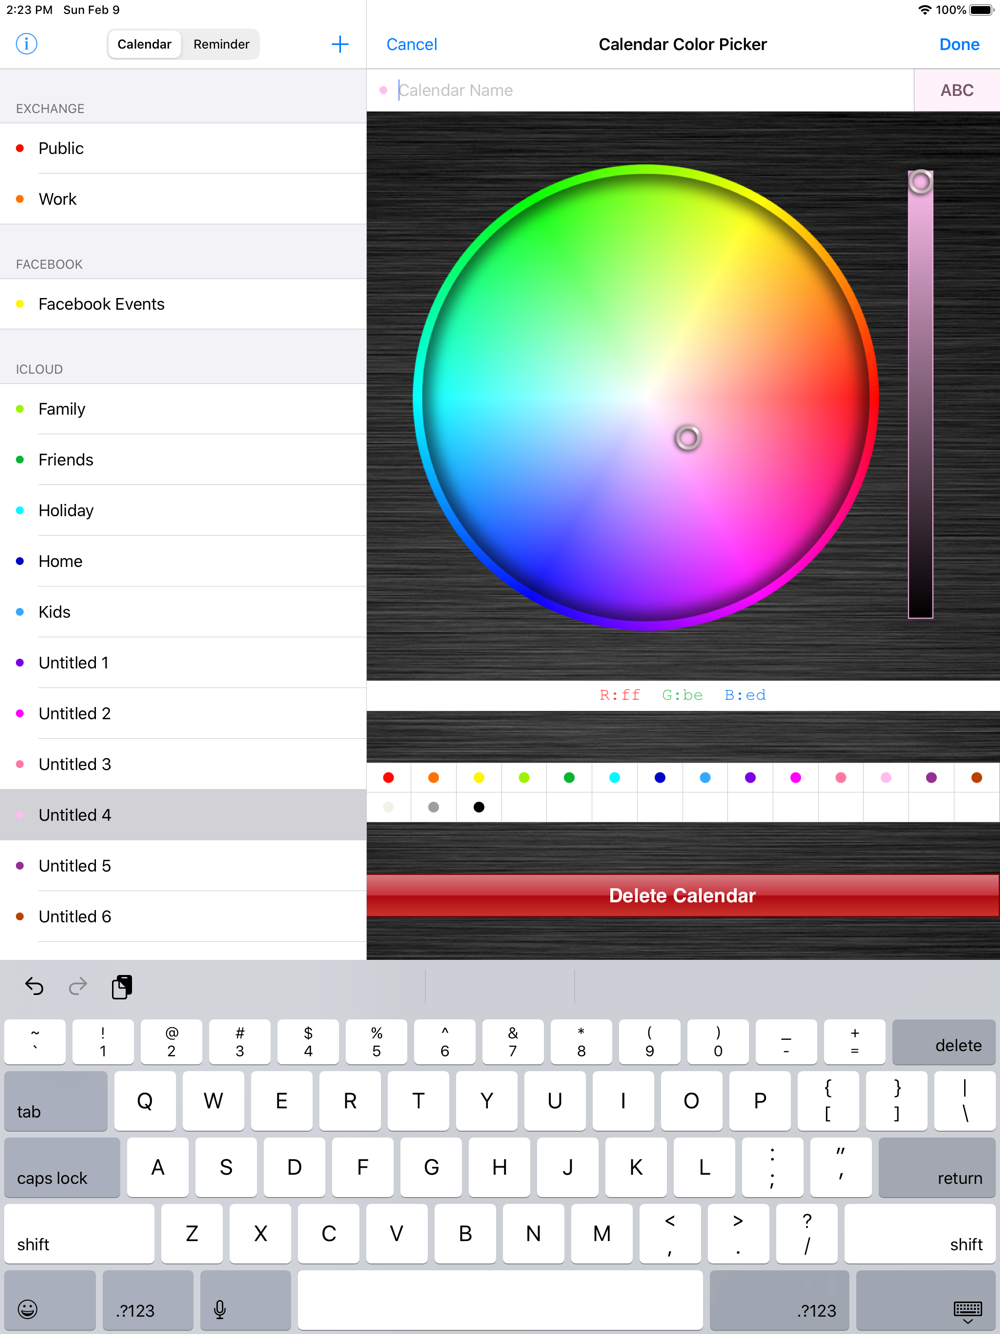The width and height of the screenshot is (1000, 1334).
Task: Tap the undo arrow above keyboard
Action: tap(34, 987)
